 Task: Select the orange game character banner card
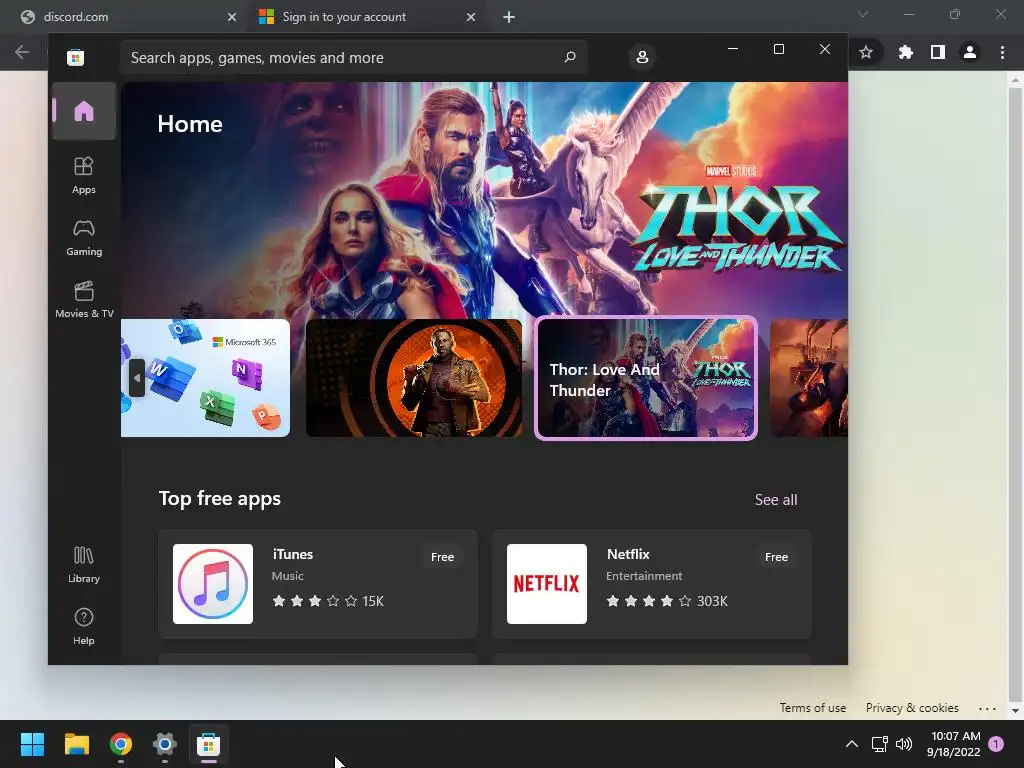pyautogui.click(x=414, y=377)
